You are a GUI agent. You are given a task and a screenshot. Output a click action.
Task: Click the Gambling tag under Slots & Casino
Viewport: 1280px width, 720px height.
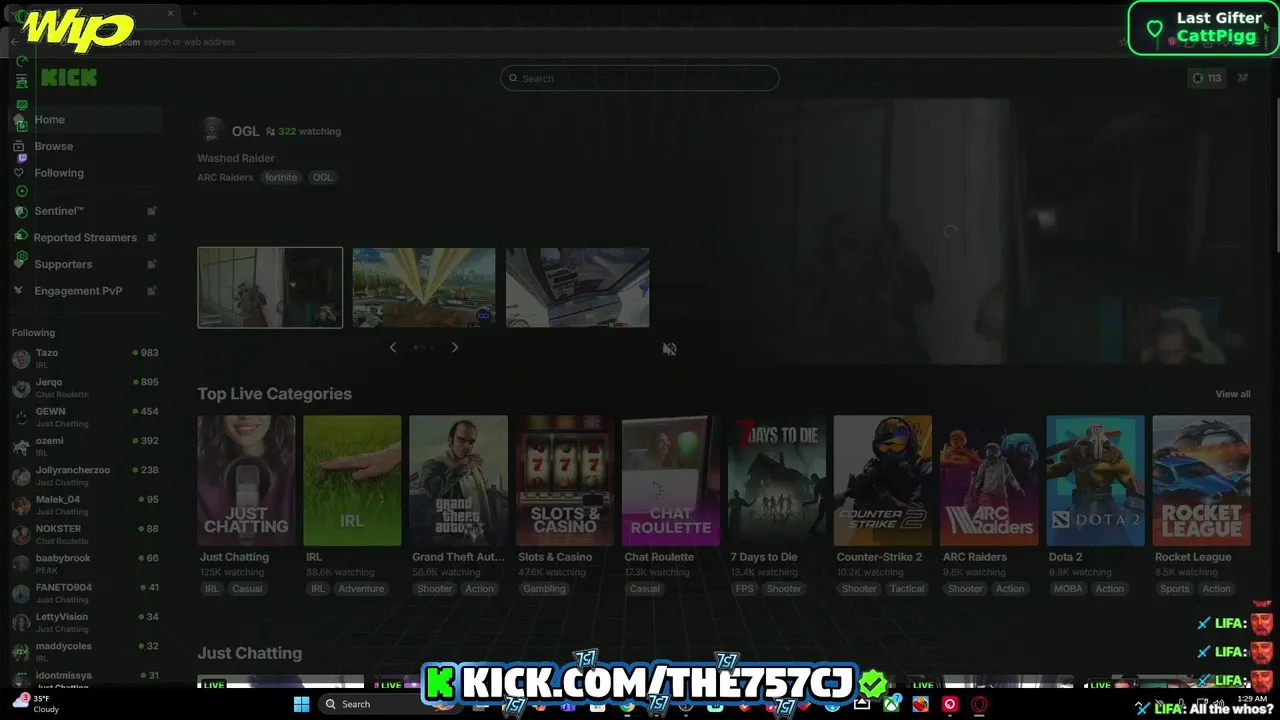click(544, 589)
